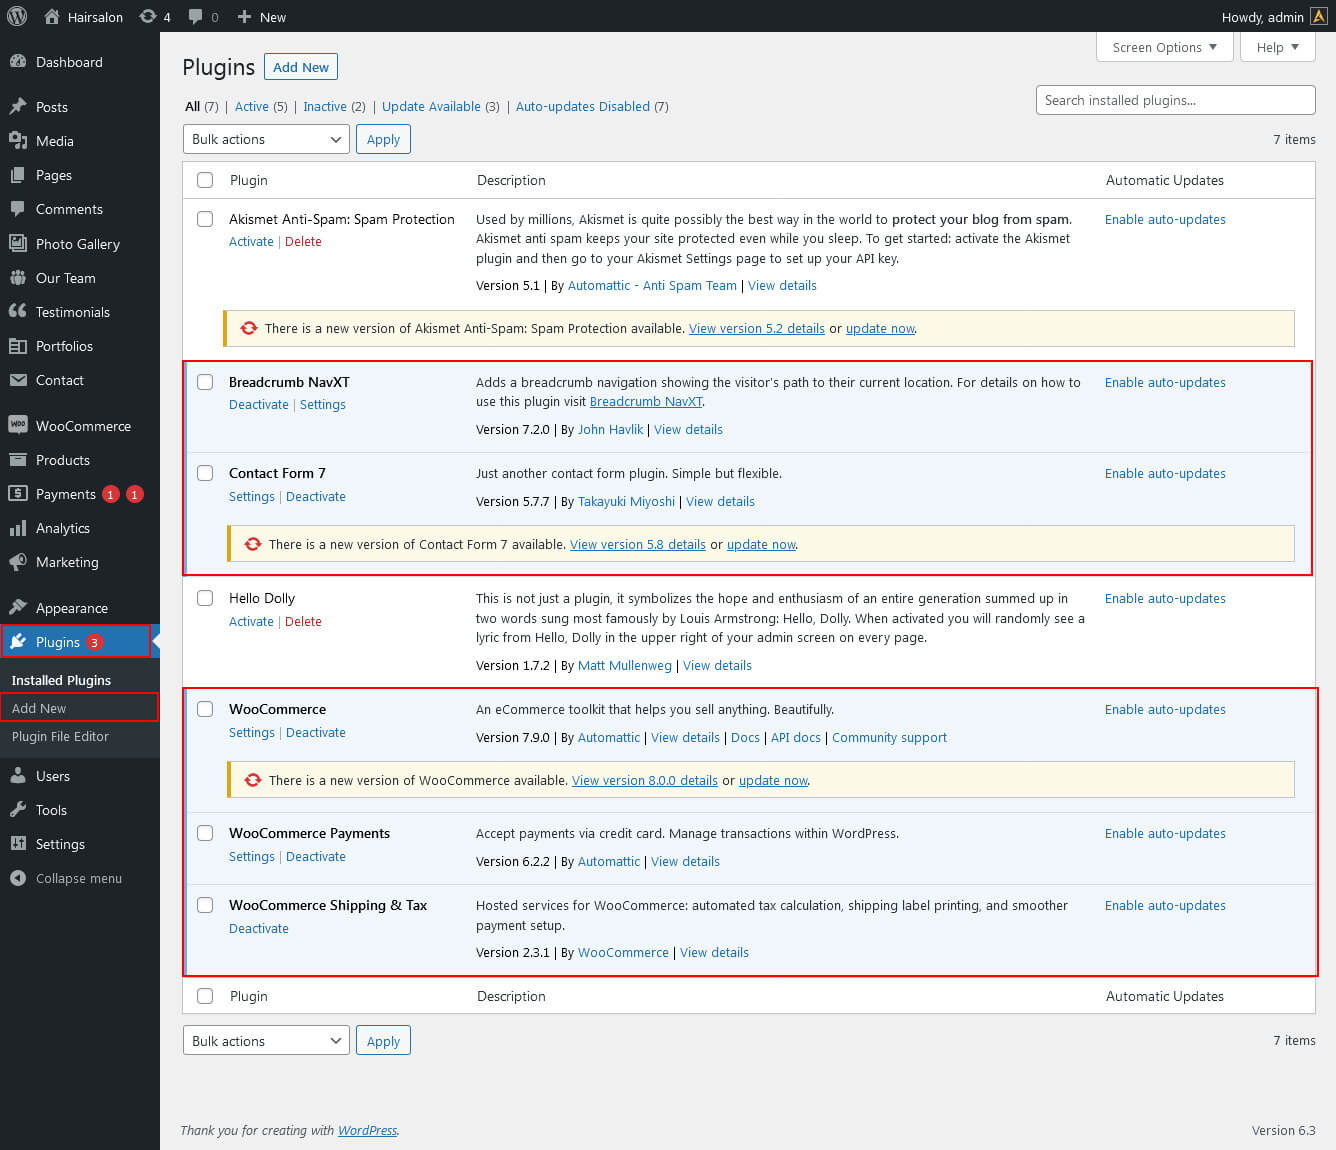Open WooCommerce API docs link
This screenshot has height=1150, width=1336.
796,738
